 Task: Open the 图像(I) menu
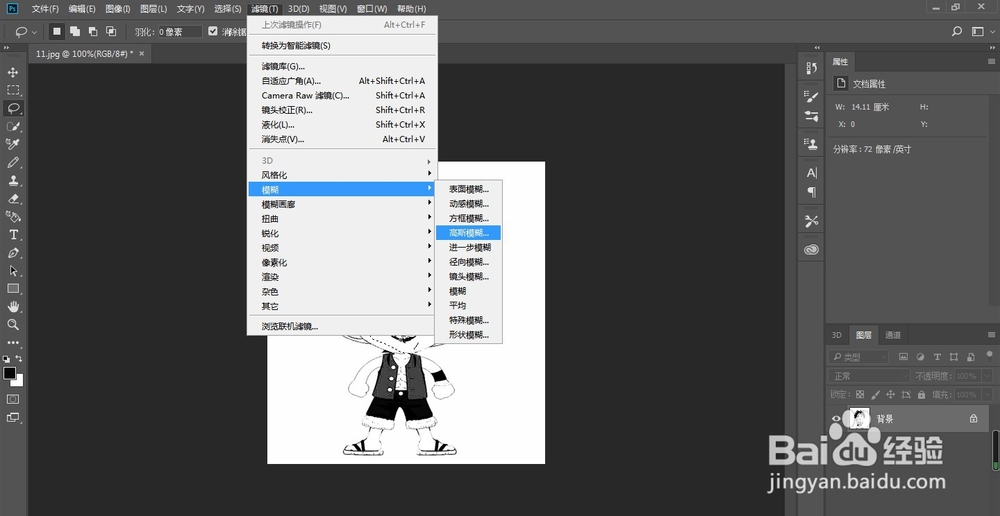click(x=117, y=9)
